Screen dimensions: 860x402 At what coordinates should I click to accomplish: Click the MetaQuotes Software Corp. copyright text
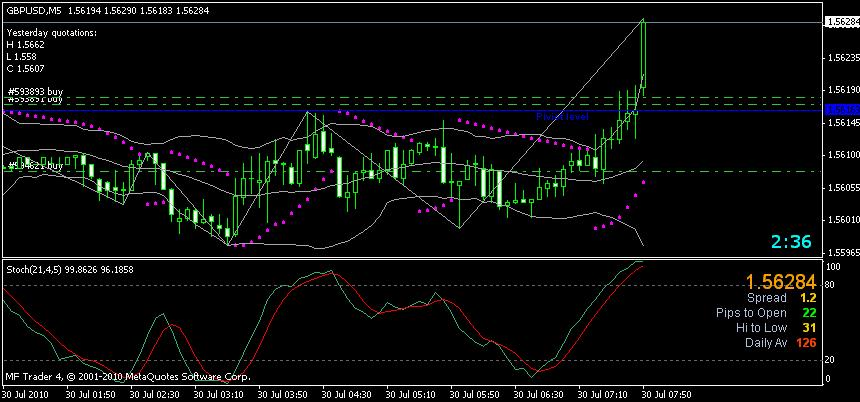pyautogui.click(x=128, y=377)
